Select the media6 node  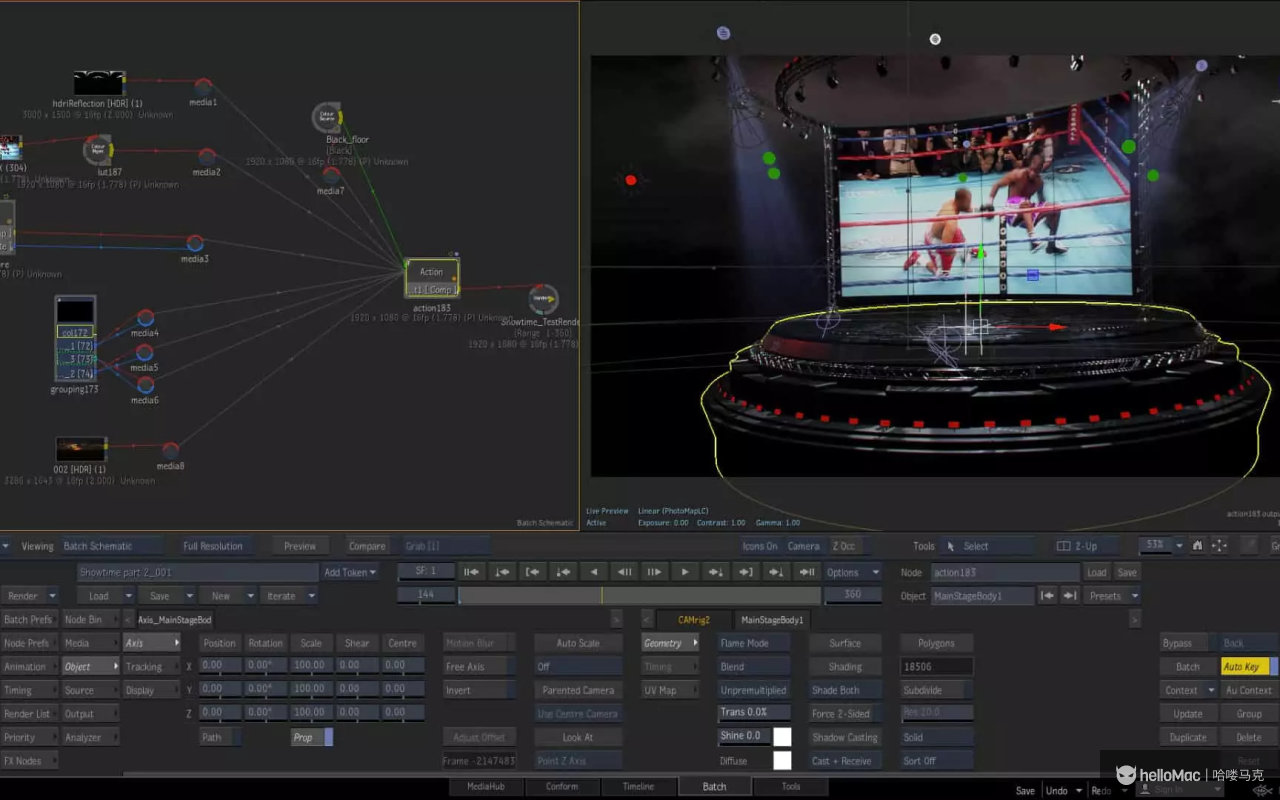[145, 385]
